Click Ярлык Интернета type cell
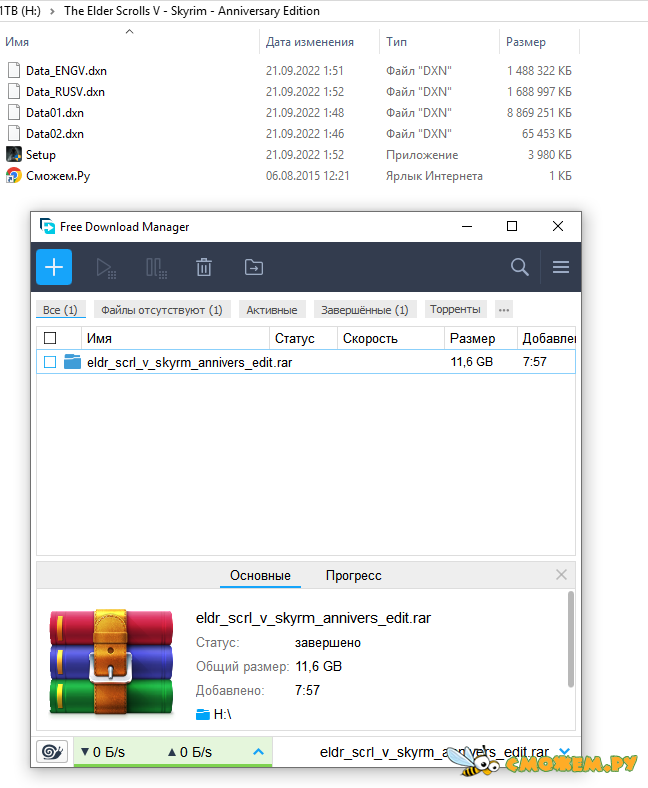 click(x=434, y=176)
